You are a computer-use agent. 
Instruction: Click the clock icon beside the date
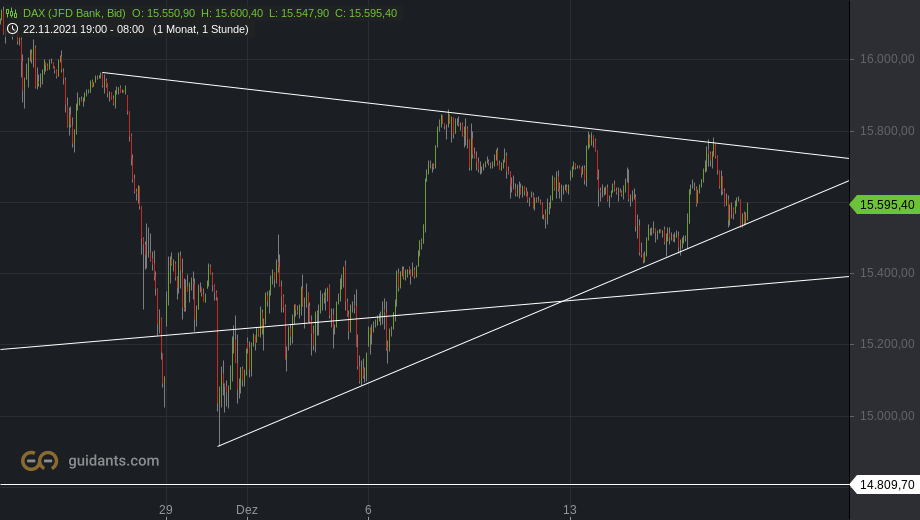pyautogui.click(x=12, y=29)
